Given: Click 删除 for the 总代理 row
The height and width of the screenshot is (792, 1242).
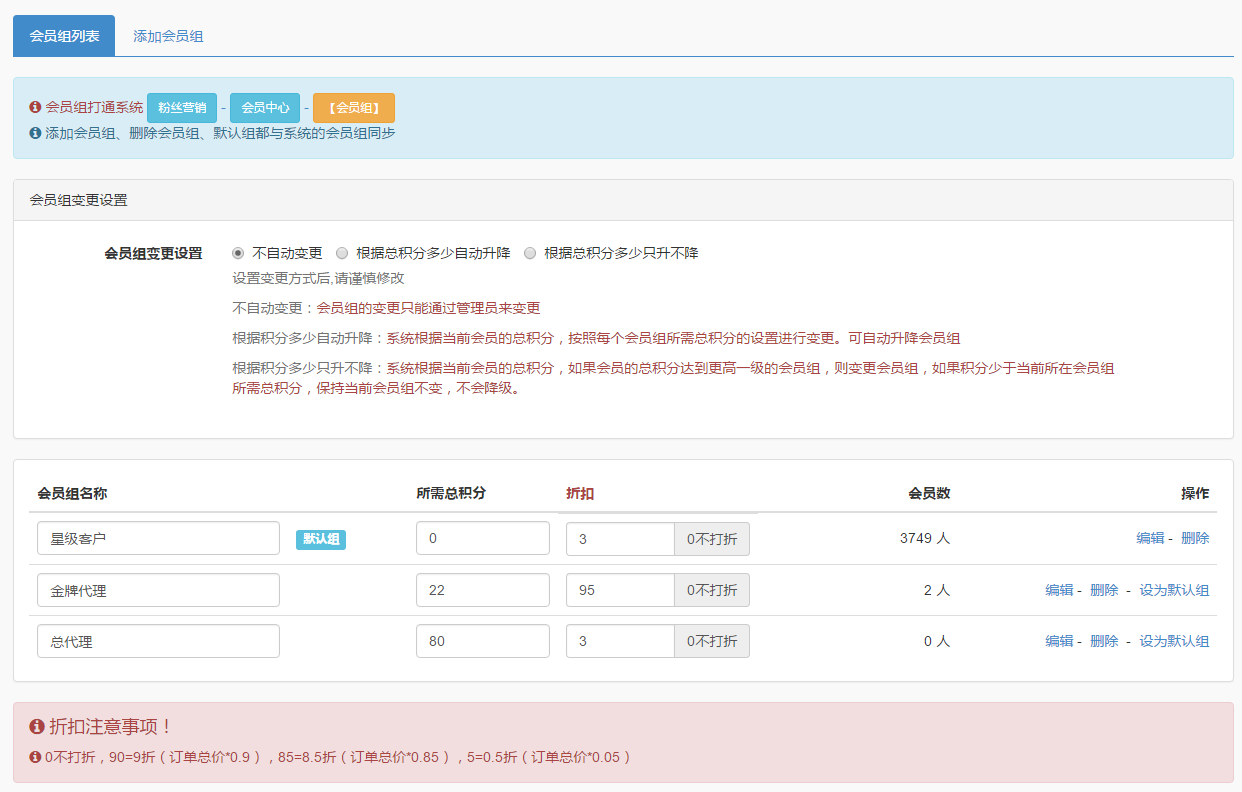Looking at the screenshot, I should click(1104, 641).
